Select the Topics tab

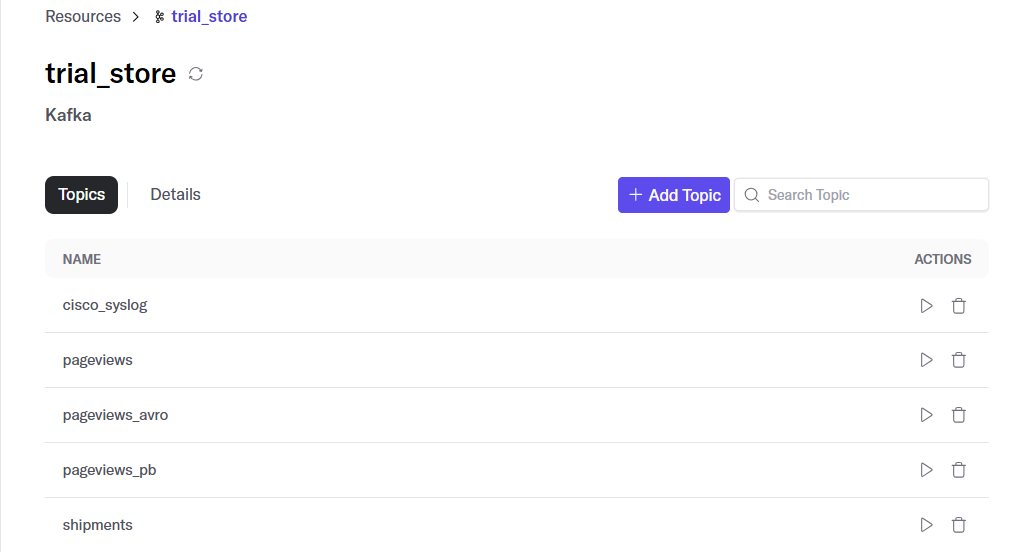coord(82,194)
